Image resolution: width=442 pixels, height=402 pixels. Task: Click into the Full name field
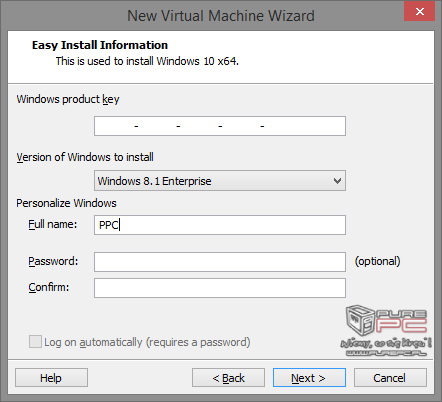pos(220,225)
